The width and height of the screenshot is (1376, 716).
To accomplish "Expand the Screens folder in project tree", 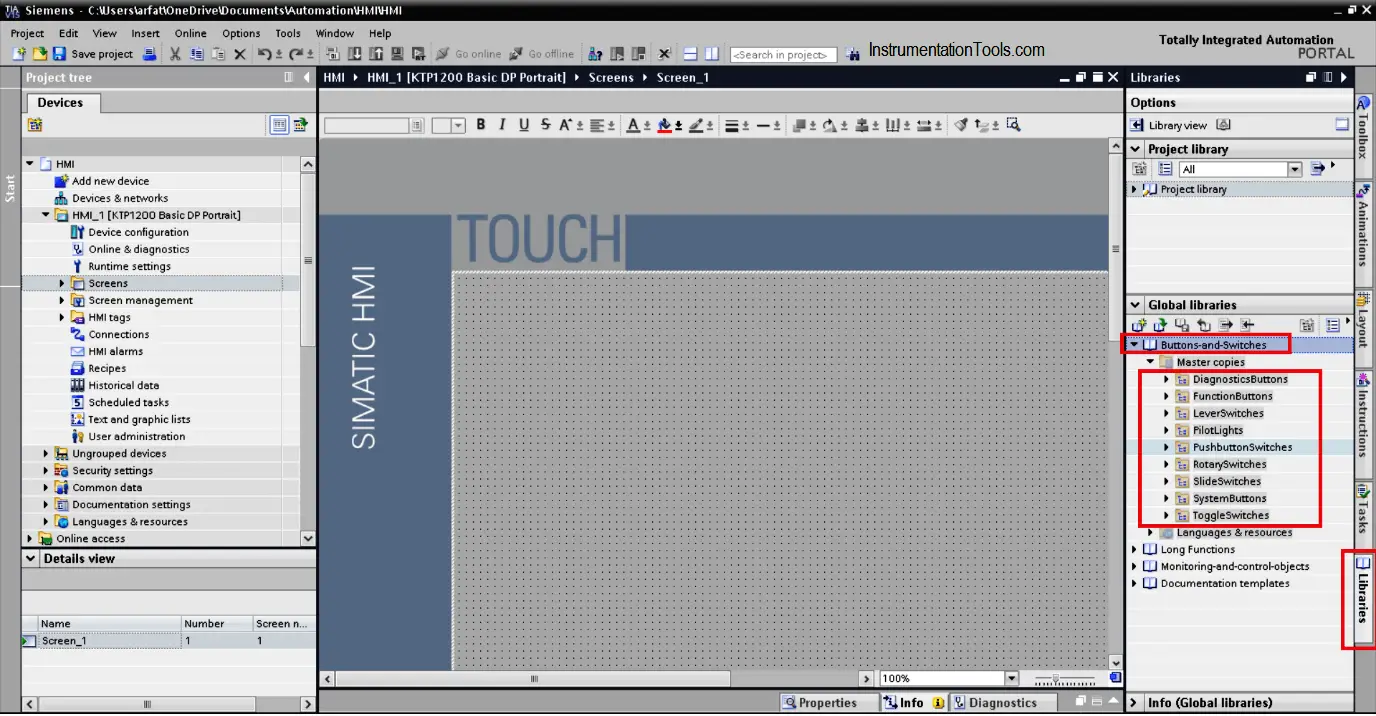I will (x=62, y=284).
